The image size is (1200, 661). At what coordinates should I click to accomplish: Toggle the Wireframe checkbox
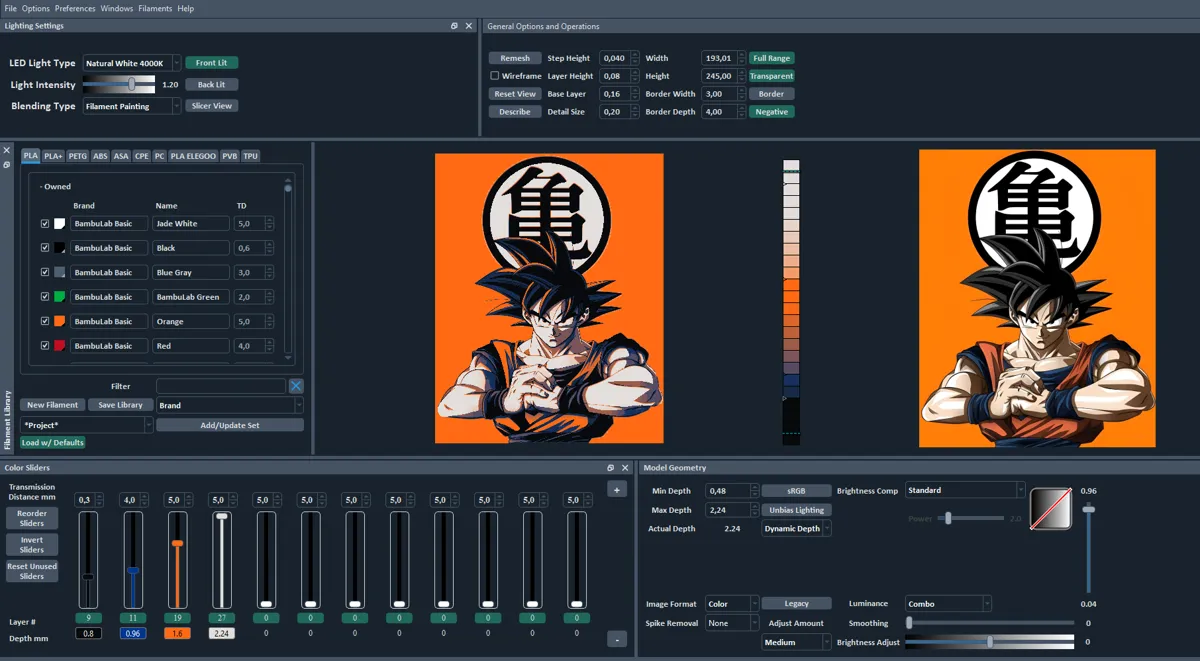[494, 76]
